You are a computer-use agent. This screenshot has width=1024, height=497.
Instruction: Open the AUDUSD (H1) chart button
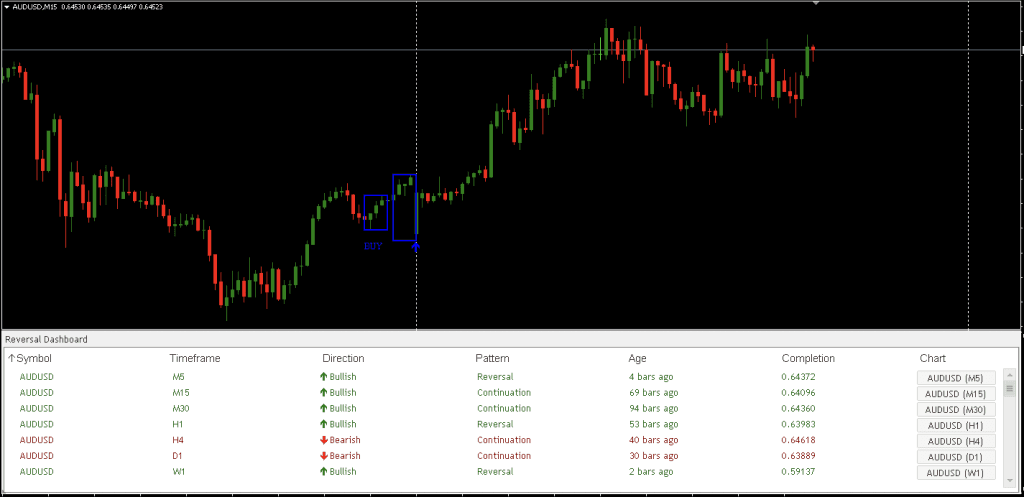[956, 425]
